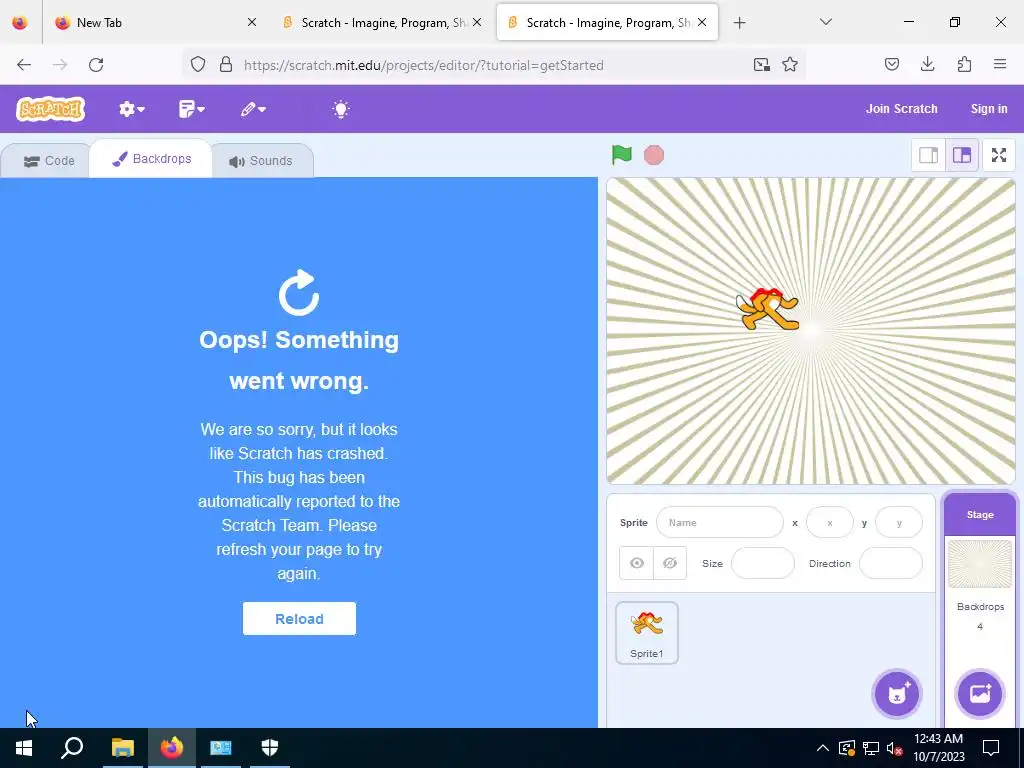Open the Windows Start menu
Viewport: 1024px width, 768px height.
click(x=24, y=748)
